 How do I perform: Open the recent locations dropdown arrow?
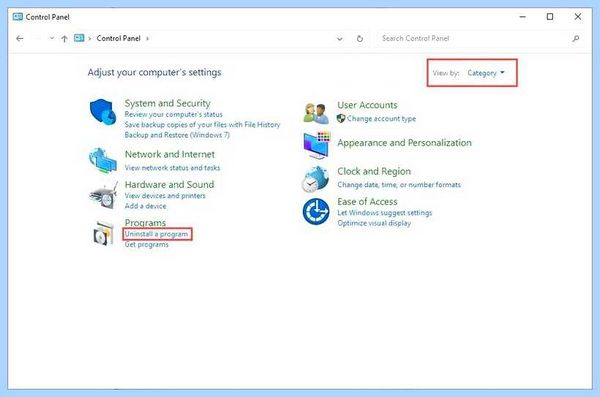(52, 38)
